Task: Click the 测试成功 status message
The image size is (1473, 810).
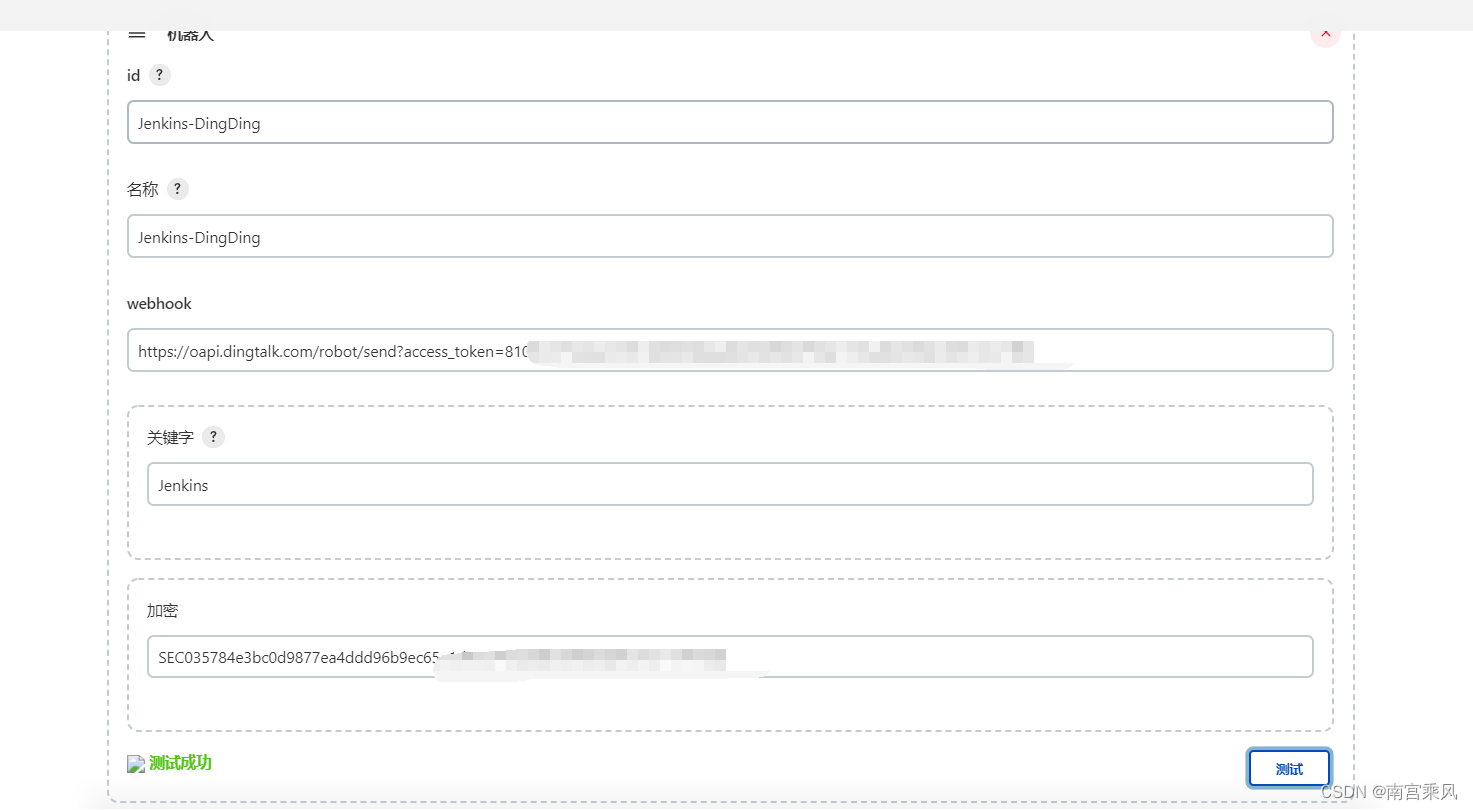Action: 180,763
